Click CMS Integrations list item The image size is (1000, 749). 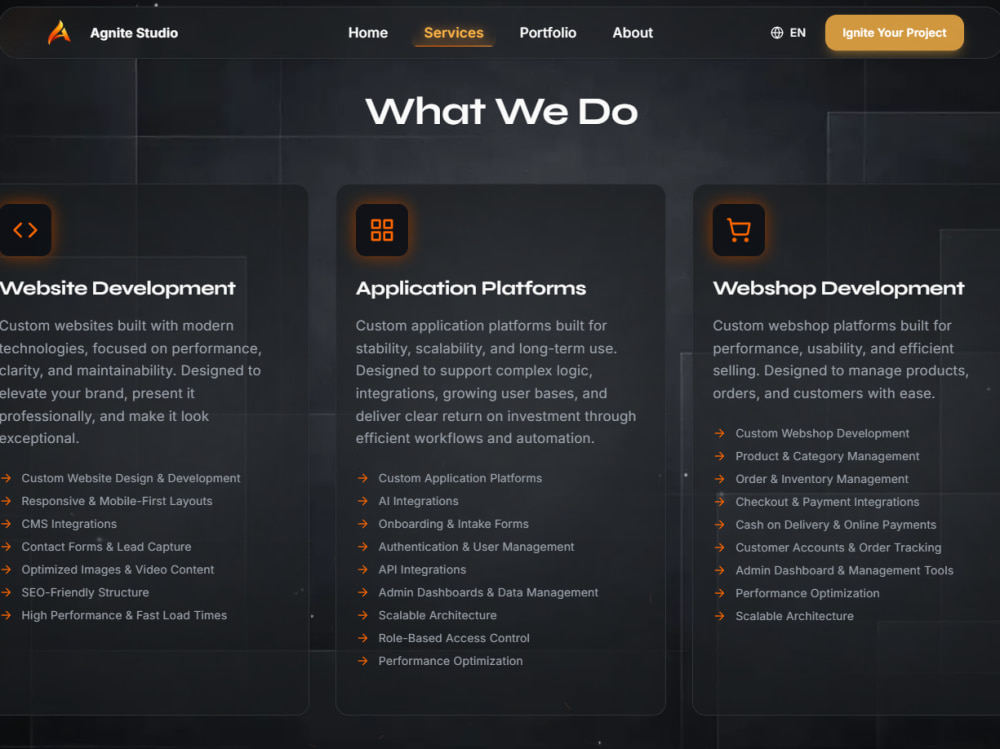(x=69, y=524)
